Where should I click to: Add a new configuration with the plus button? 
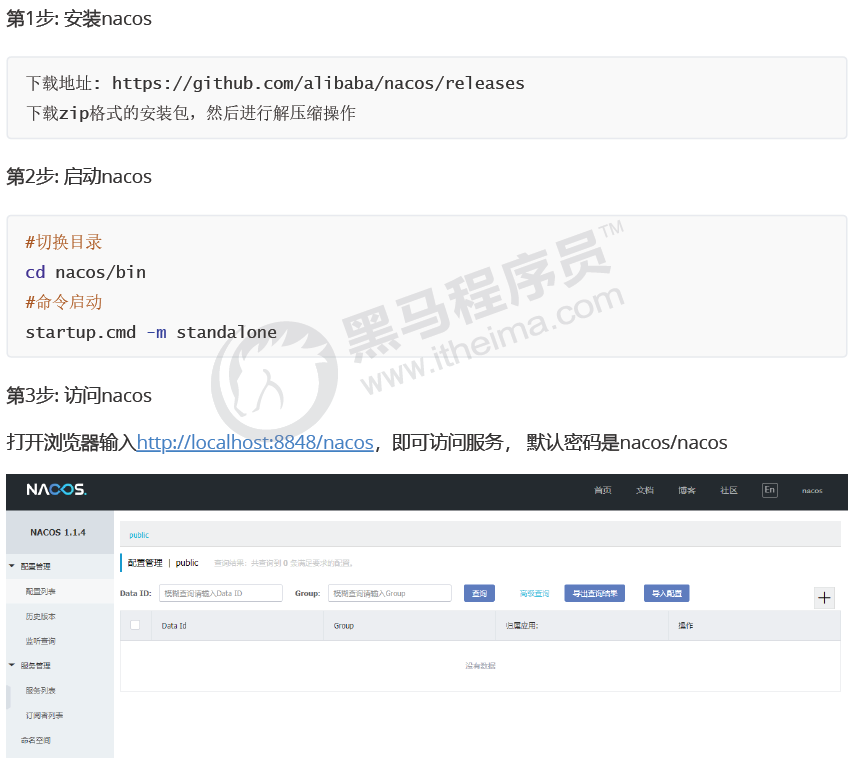824,597
